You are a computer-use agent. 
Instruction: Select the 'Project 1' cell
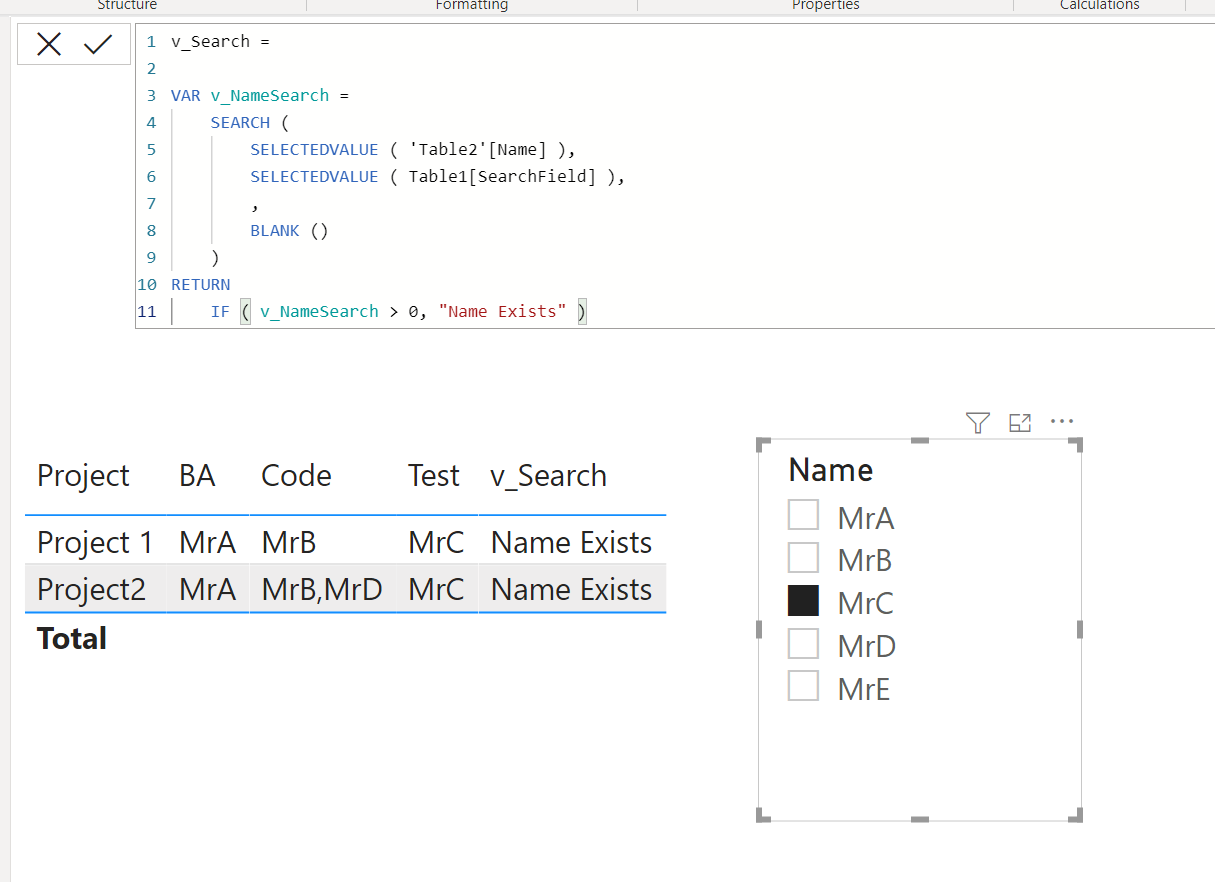click(95, 542)
